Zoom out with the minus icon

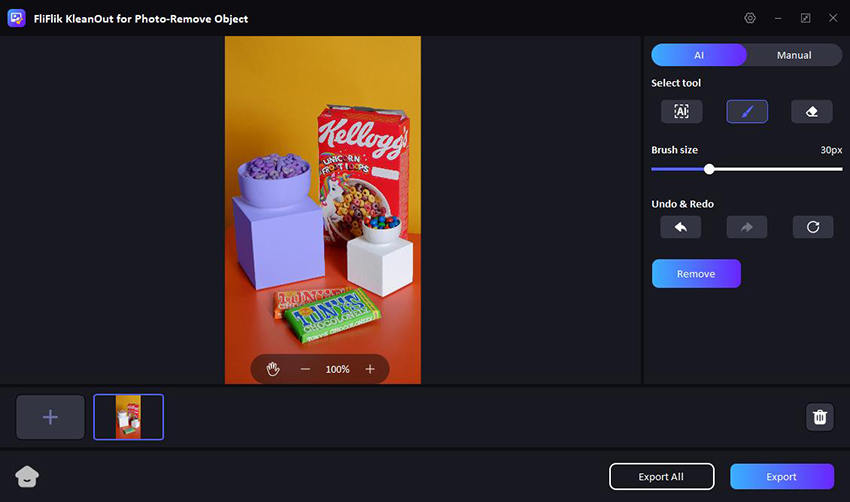pos(305,369)
